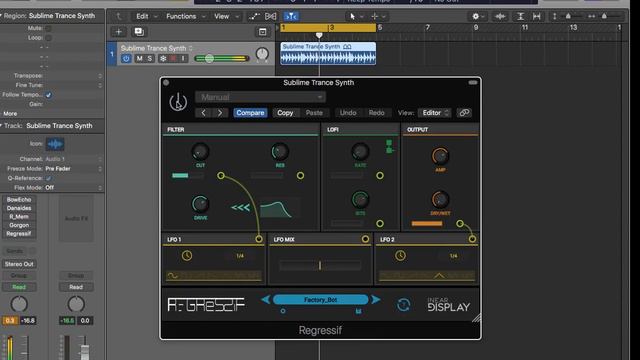Viewport: 640px width, 360px height.
Task: Select the filter curve shape display
Action: coord(276,209)
